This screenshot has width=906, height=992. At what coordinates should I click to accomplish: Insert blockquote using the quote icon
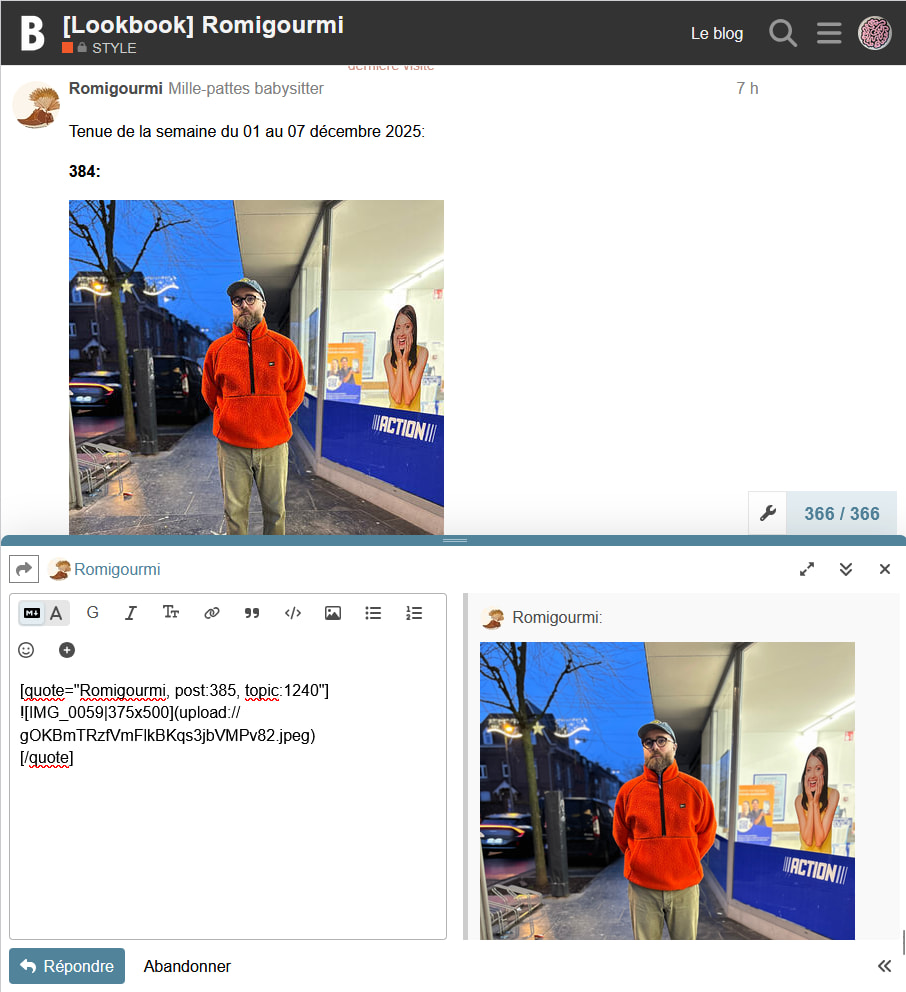[252, 613]
